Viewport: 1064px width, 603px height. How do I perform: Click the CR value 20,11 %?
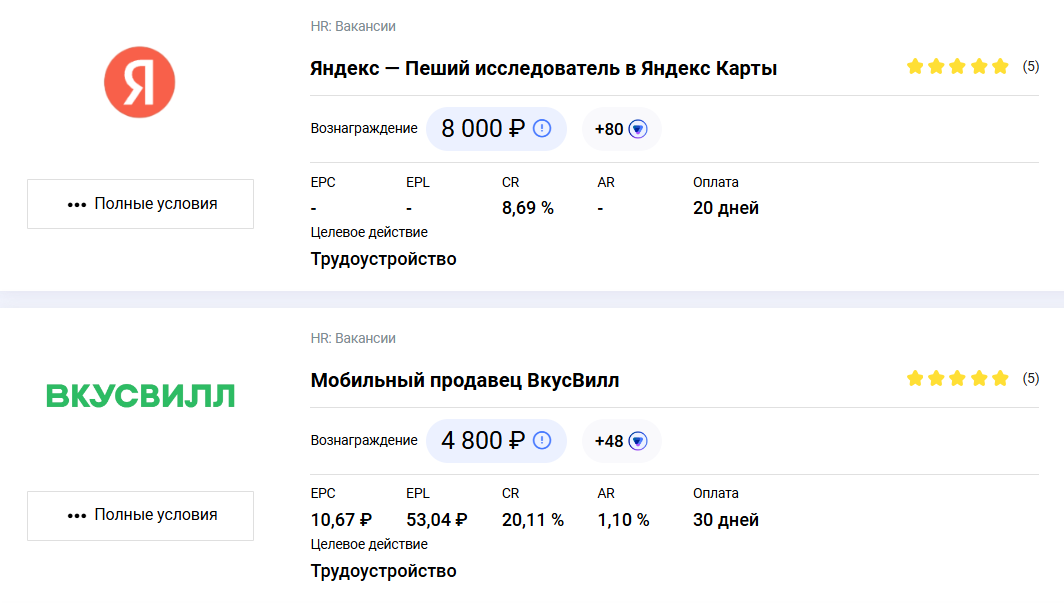(x=533, y=520)
